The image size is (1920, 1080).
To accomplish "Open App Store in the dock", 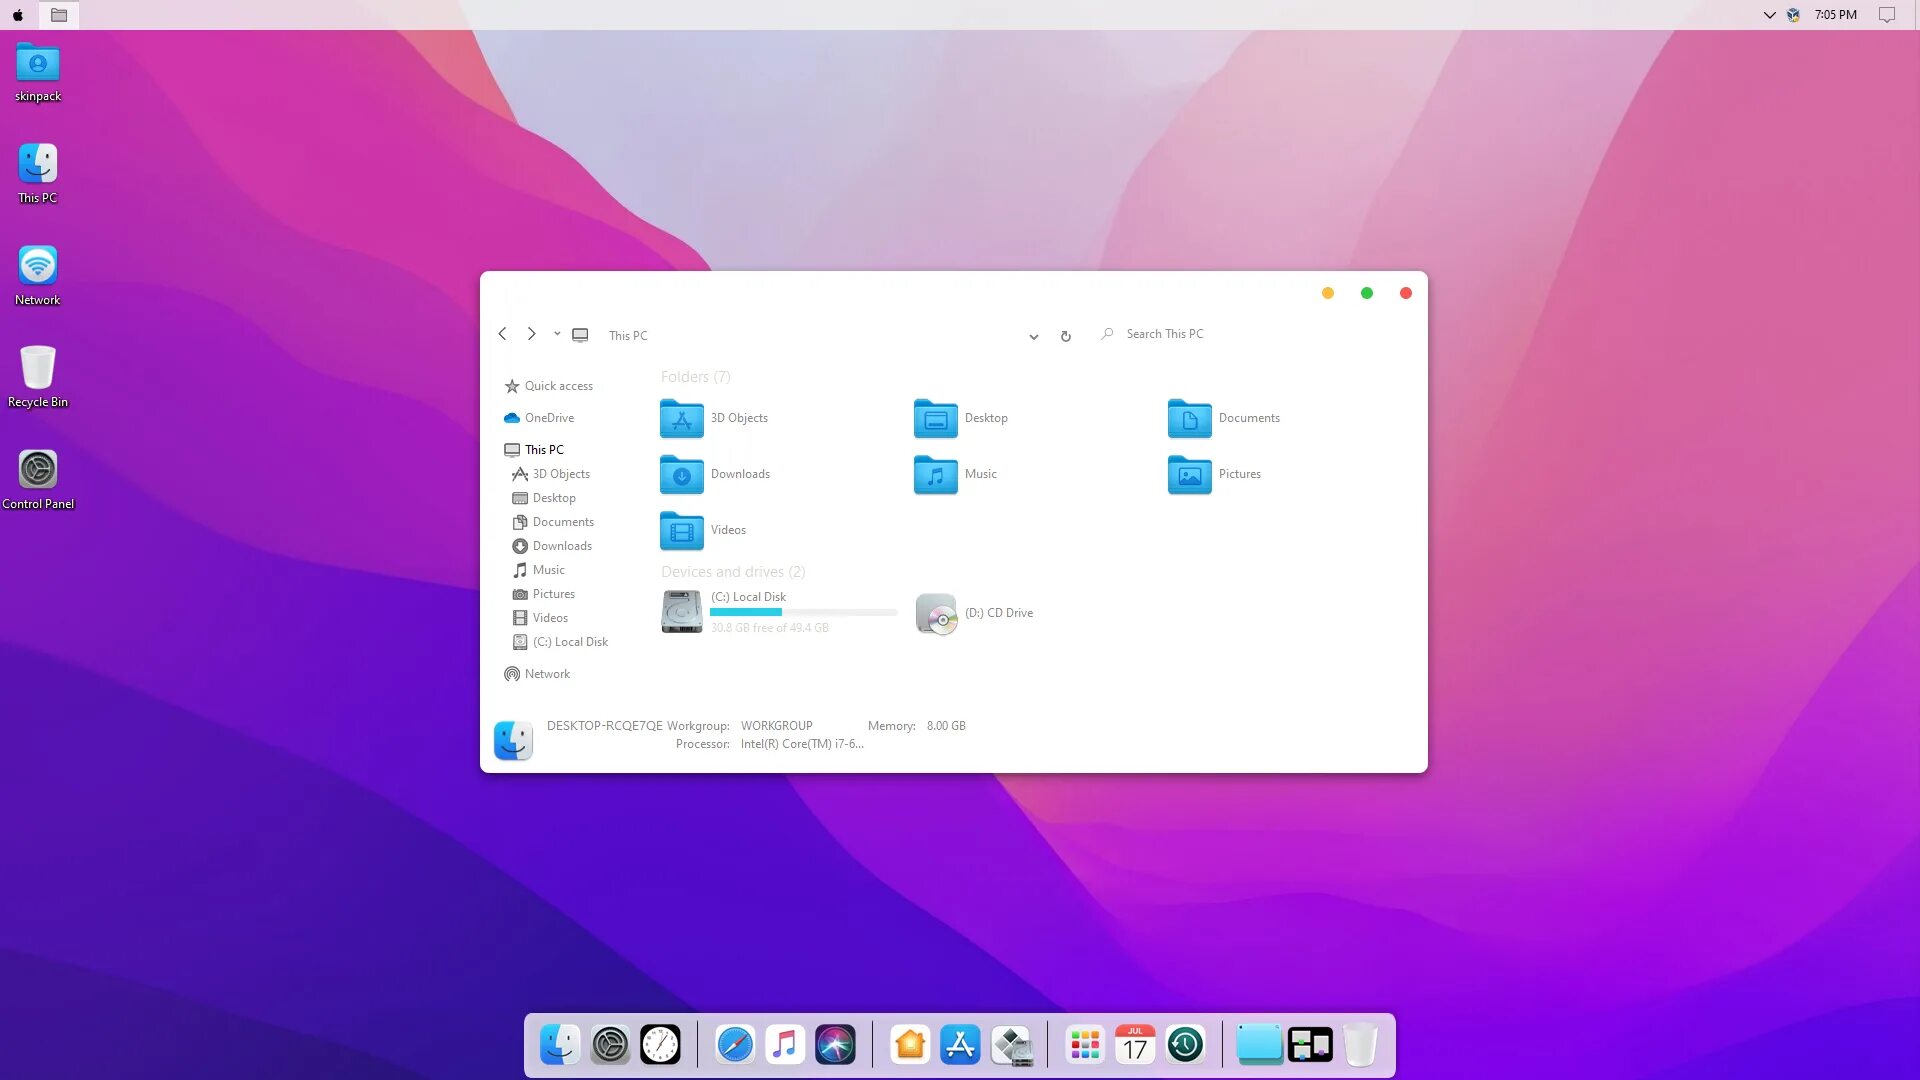I will 960,1045.
